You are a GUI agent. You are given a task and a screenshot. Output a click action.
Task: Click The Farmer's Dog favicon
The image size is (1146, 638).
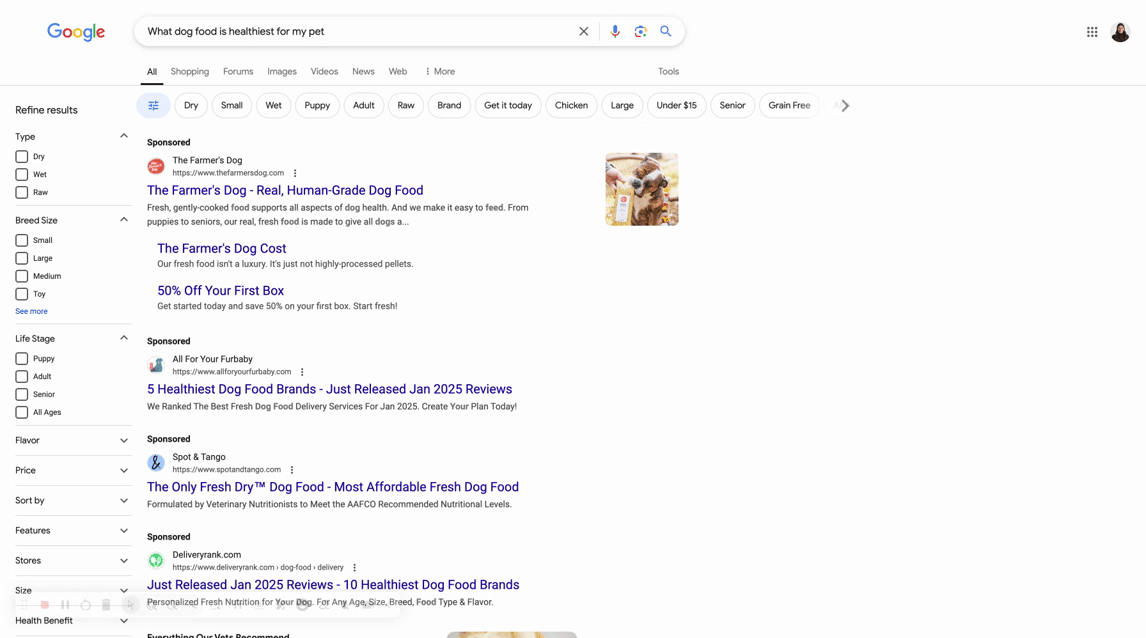(x=156, y=167)
